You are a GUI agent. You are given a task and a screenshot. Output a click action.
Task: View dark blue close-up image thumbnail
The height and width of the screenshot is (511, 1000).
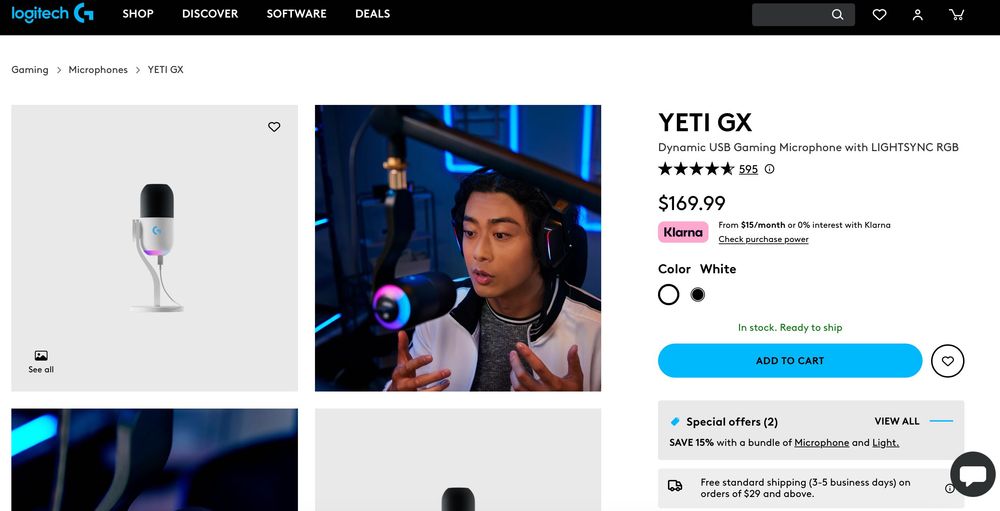pyautogui.click(x=154, y=460)
